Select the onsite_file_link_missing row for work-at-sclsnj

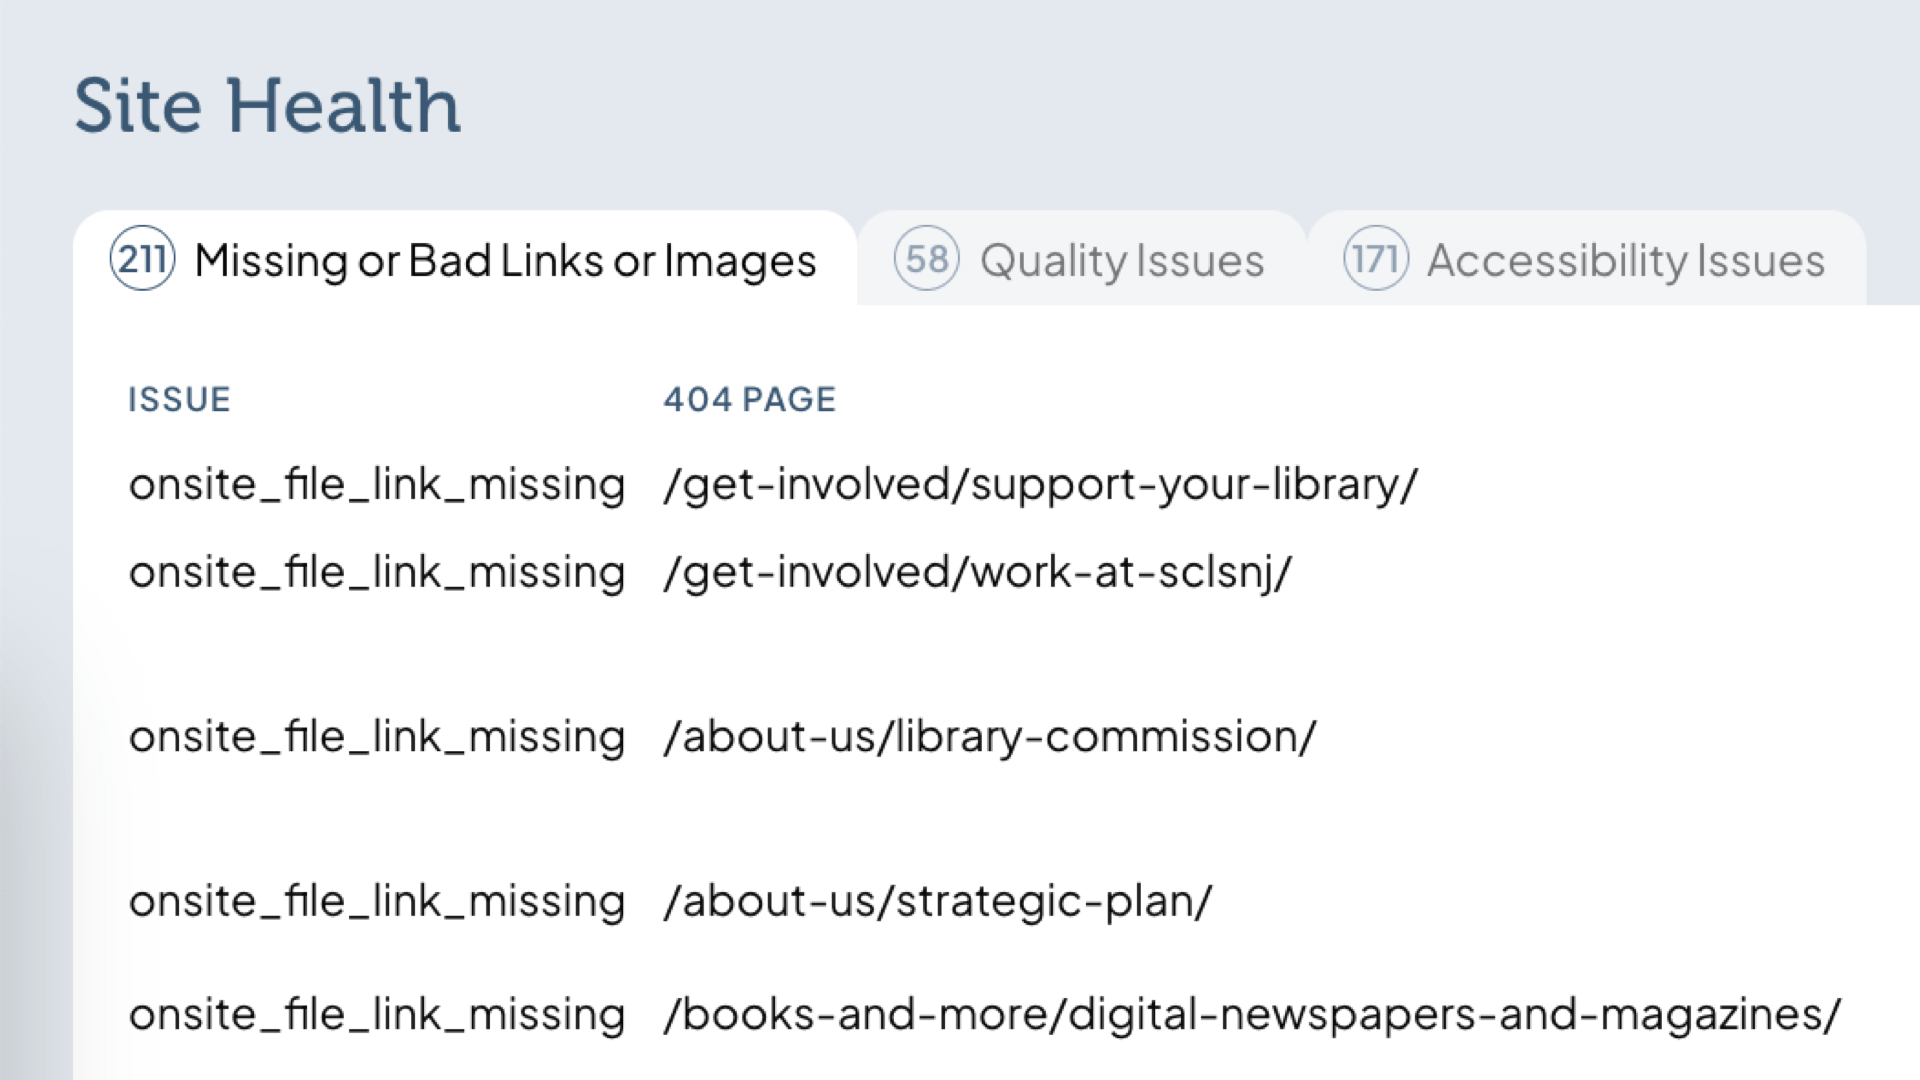[x=377, y=571]
